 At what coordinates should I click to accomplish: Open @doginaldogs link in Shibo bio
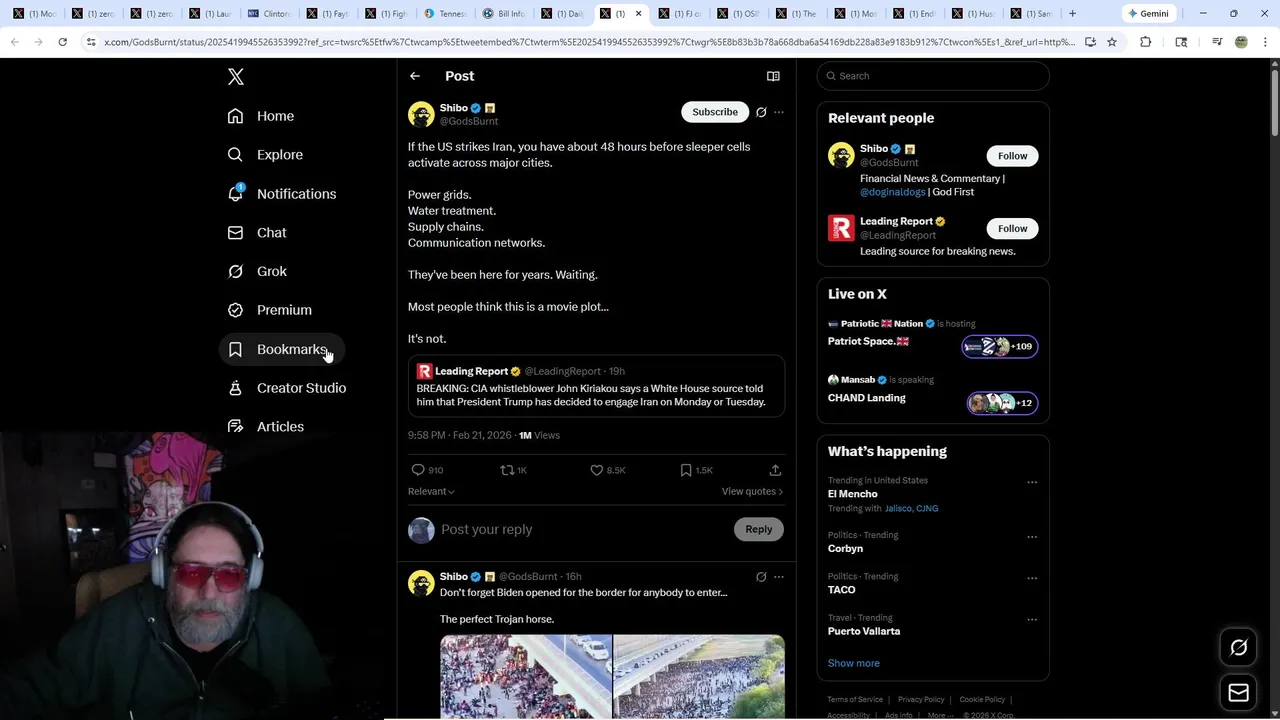pos(892,192)
